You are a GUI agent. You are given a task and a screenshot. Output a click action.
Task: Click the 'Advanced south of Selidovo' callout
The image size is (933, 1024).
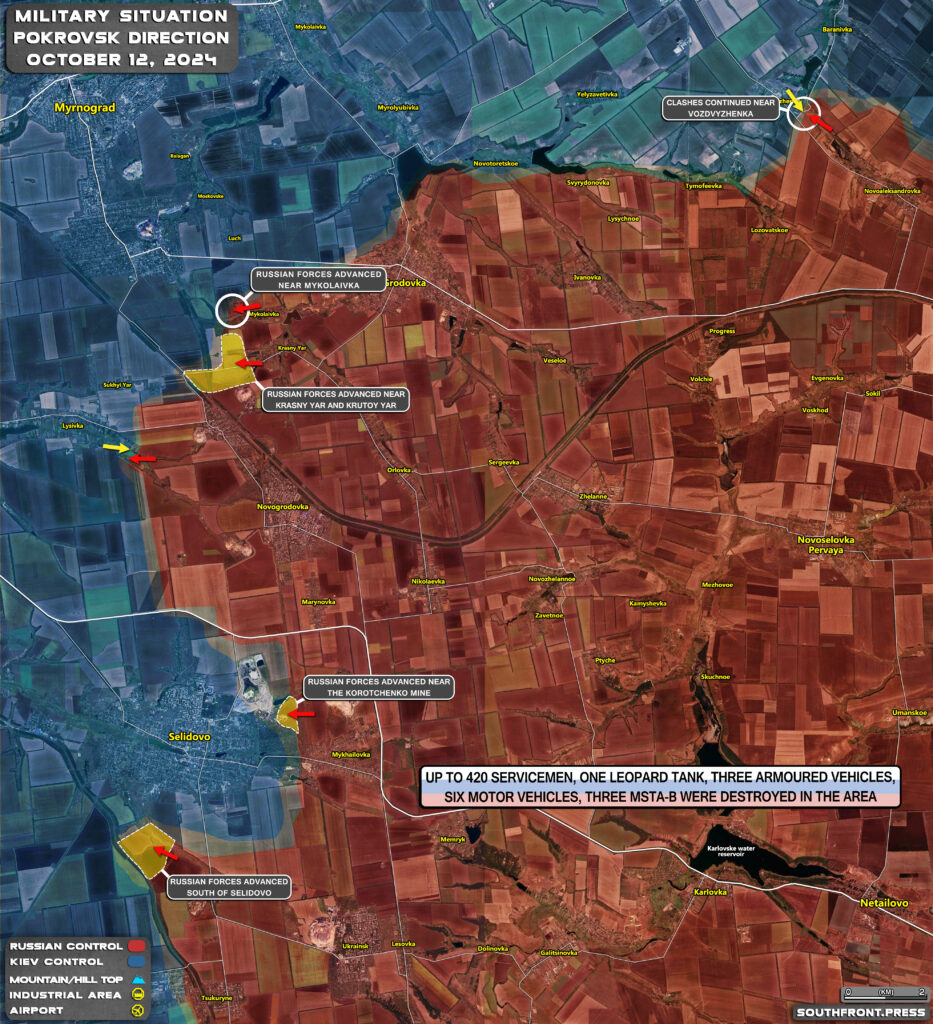pos(229,887)
